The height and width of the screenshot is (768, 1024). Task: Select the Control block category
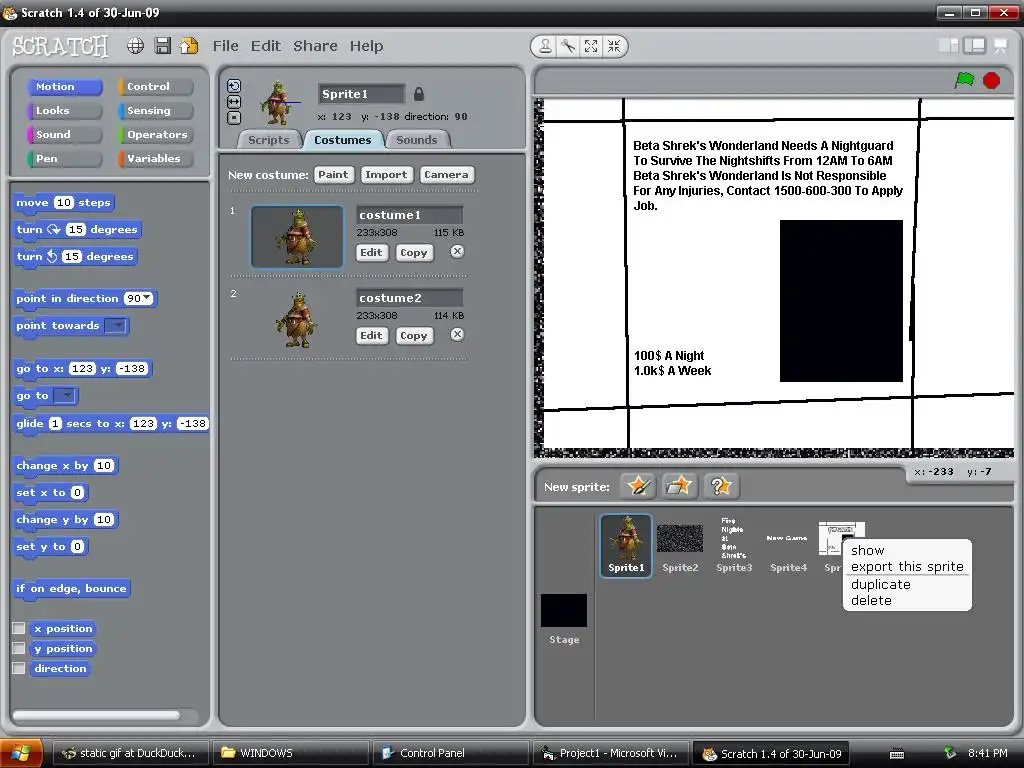pos(156,86)
